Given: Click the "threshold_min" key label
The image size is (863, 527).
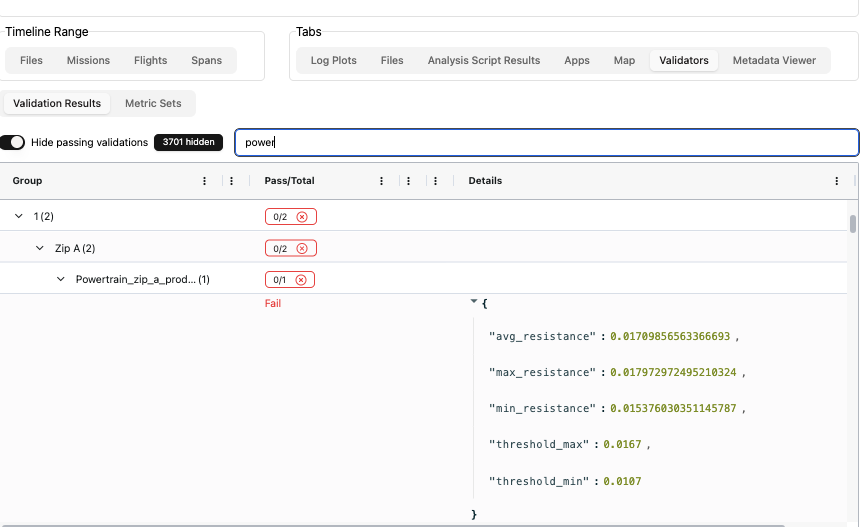Looking at the screenshot, I should (x=539, y=481).
